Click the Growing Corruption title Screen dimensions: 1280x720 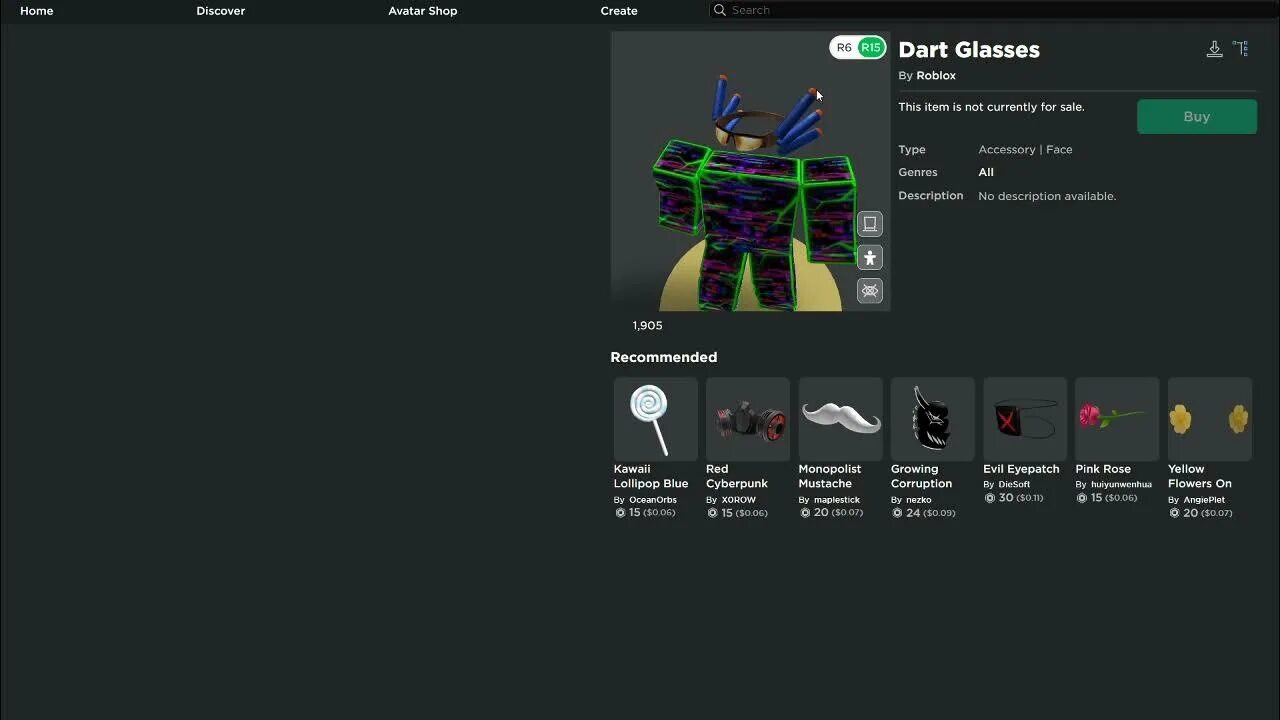pos(921,476)
